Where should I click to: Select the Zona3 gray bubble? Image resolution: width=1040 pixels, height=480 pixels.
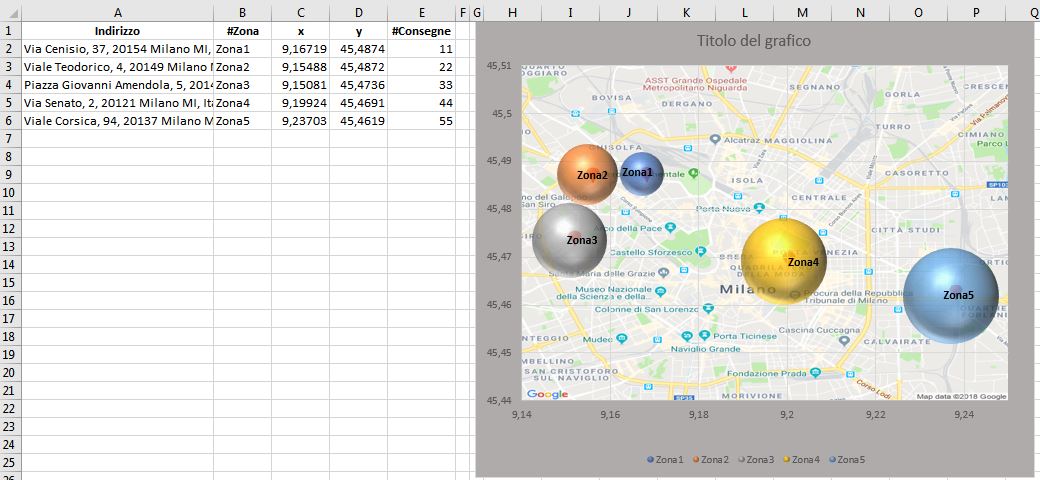click(569, 239)
